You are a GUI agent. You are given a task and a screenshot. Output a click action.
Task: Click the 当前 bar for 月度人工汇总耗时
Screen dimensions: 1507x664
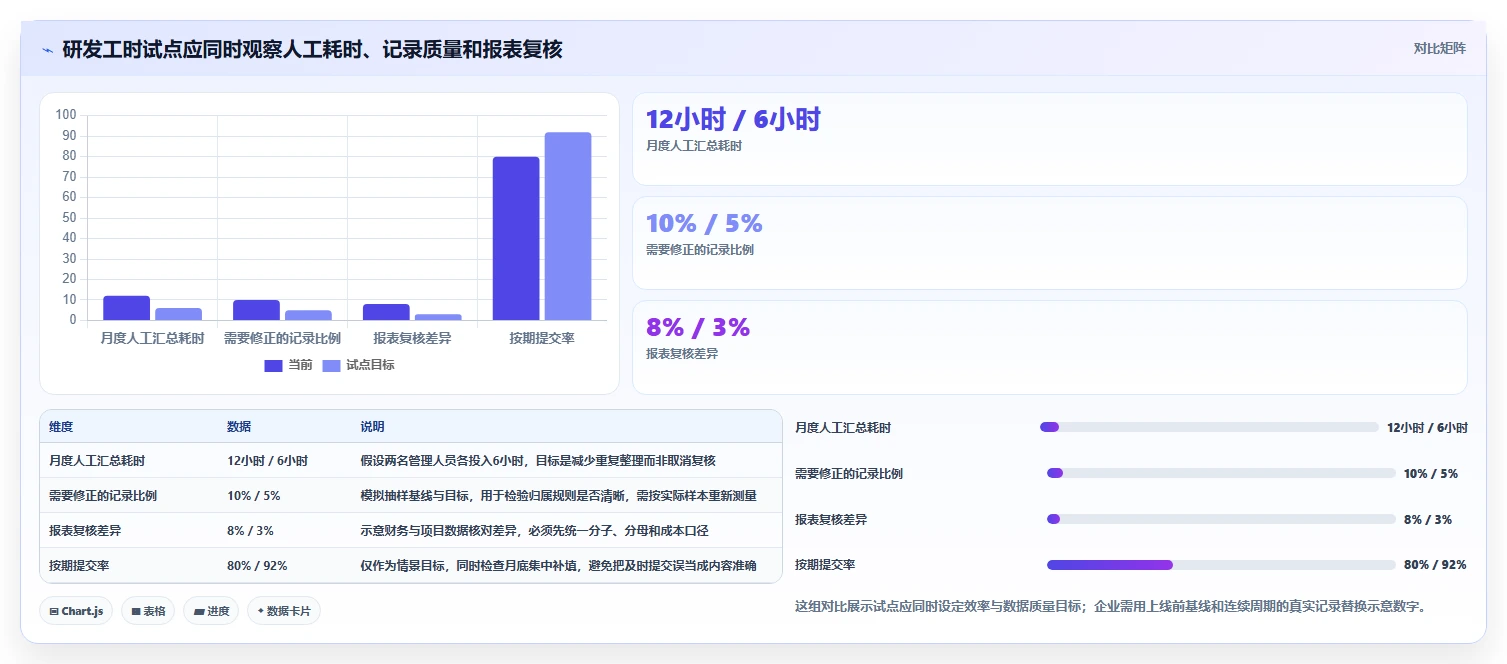click(126, 308)
